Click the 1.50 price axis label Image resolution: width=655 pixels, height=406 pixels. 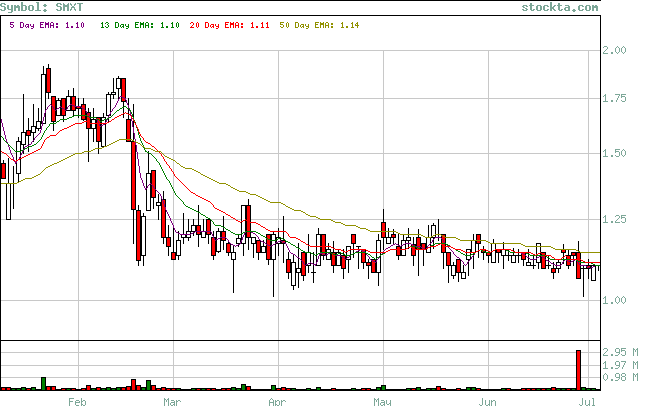point(614,153)
